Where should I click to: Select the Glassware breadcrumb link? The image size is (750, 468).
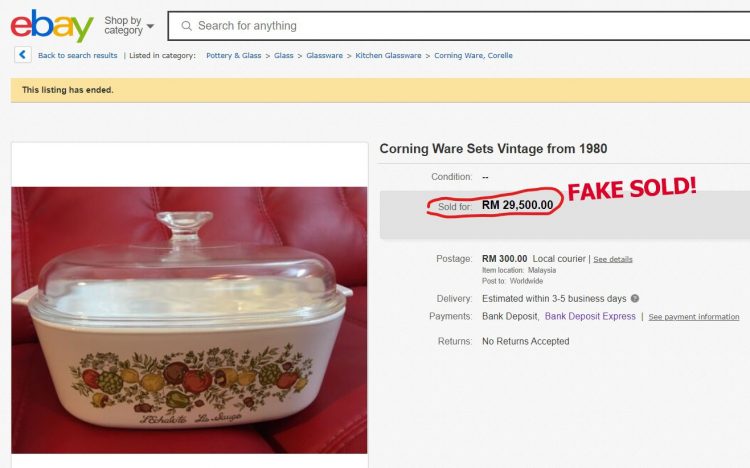325,56
